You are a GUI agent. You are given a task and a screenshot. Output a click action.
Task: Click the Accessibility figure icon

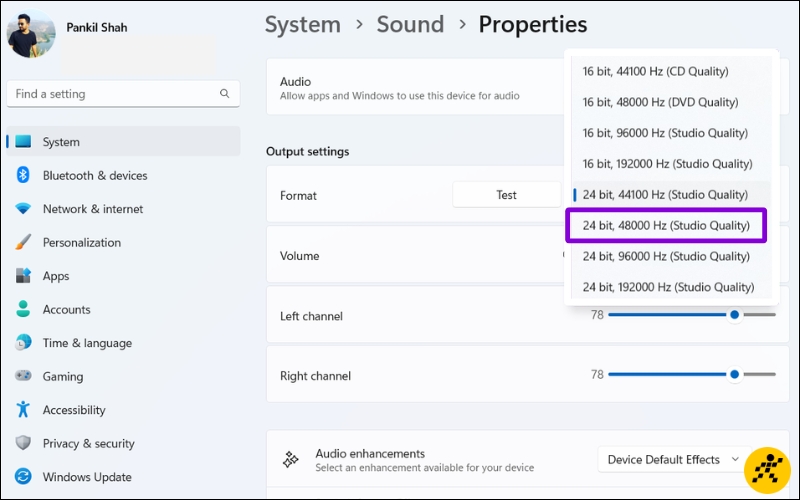(x=23, y=409)
